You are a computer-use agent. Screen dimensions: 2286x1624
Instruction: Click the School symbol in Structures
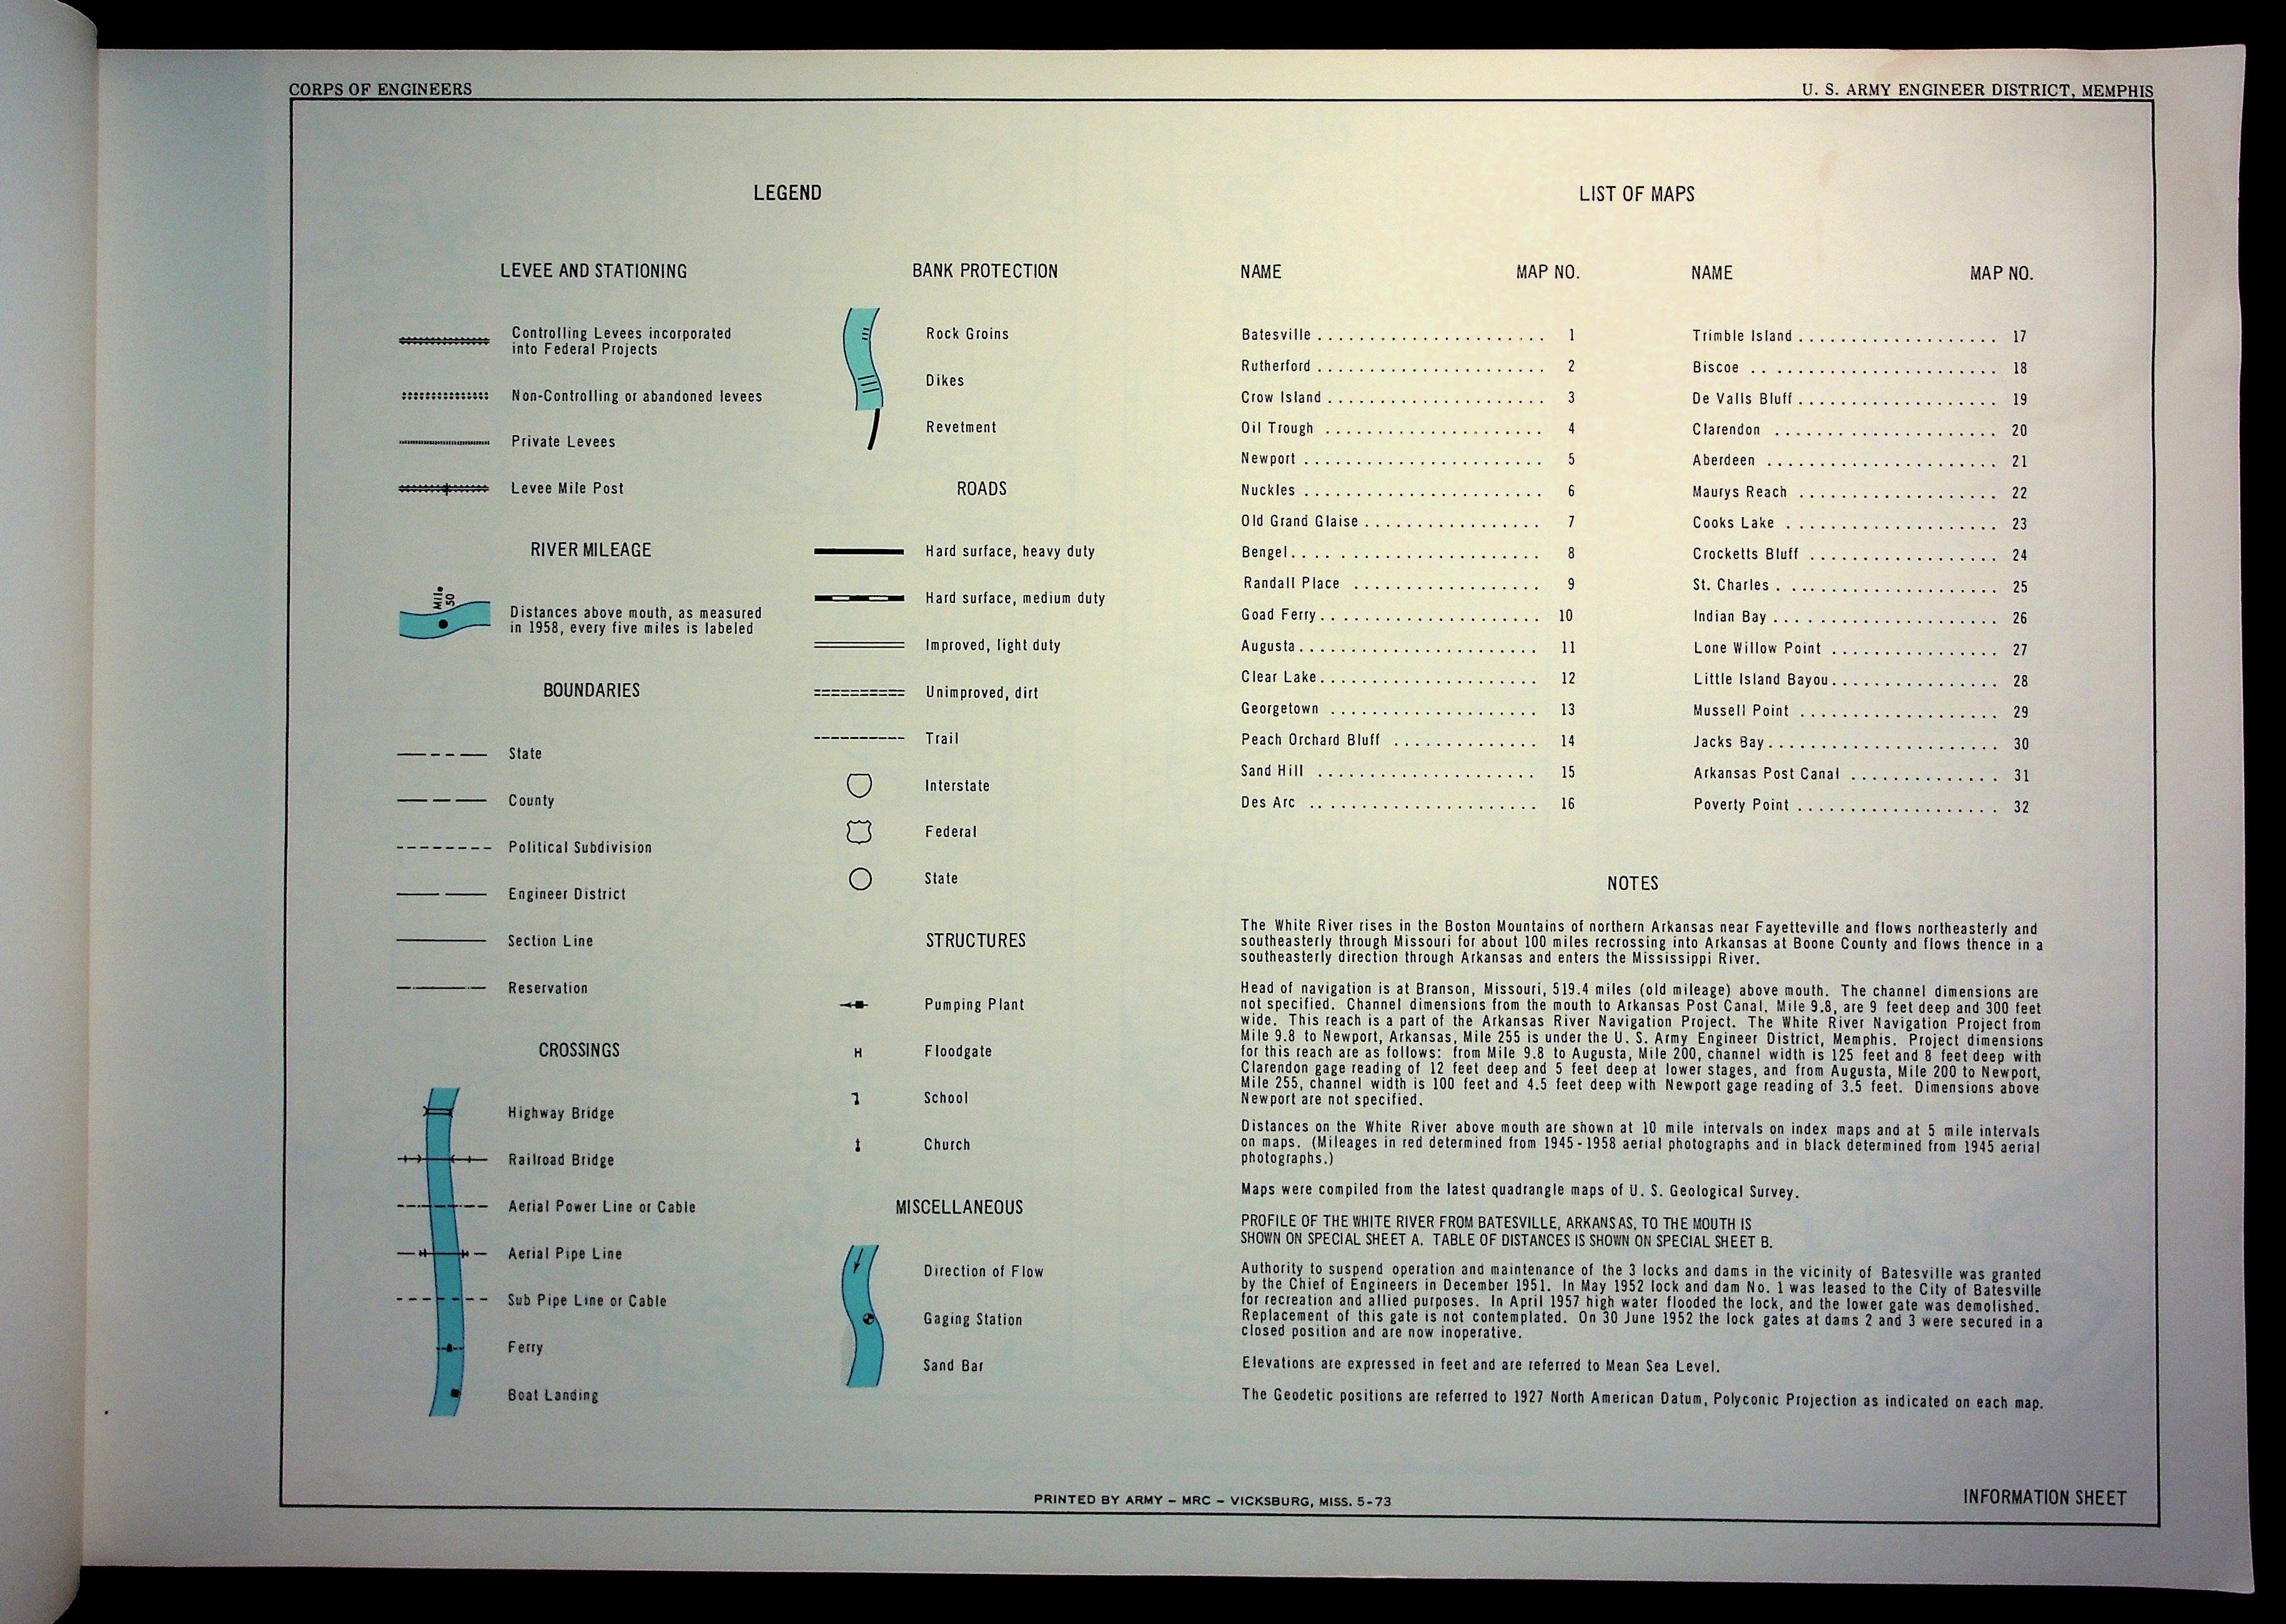click(856, 1099)
